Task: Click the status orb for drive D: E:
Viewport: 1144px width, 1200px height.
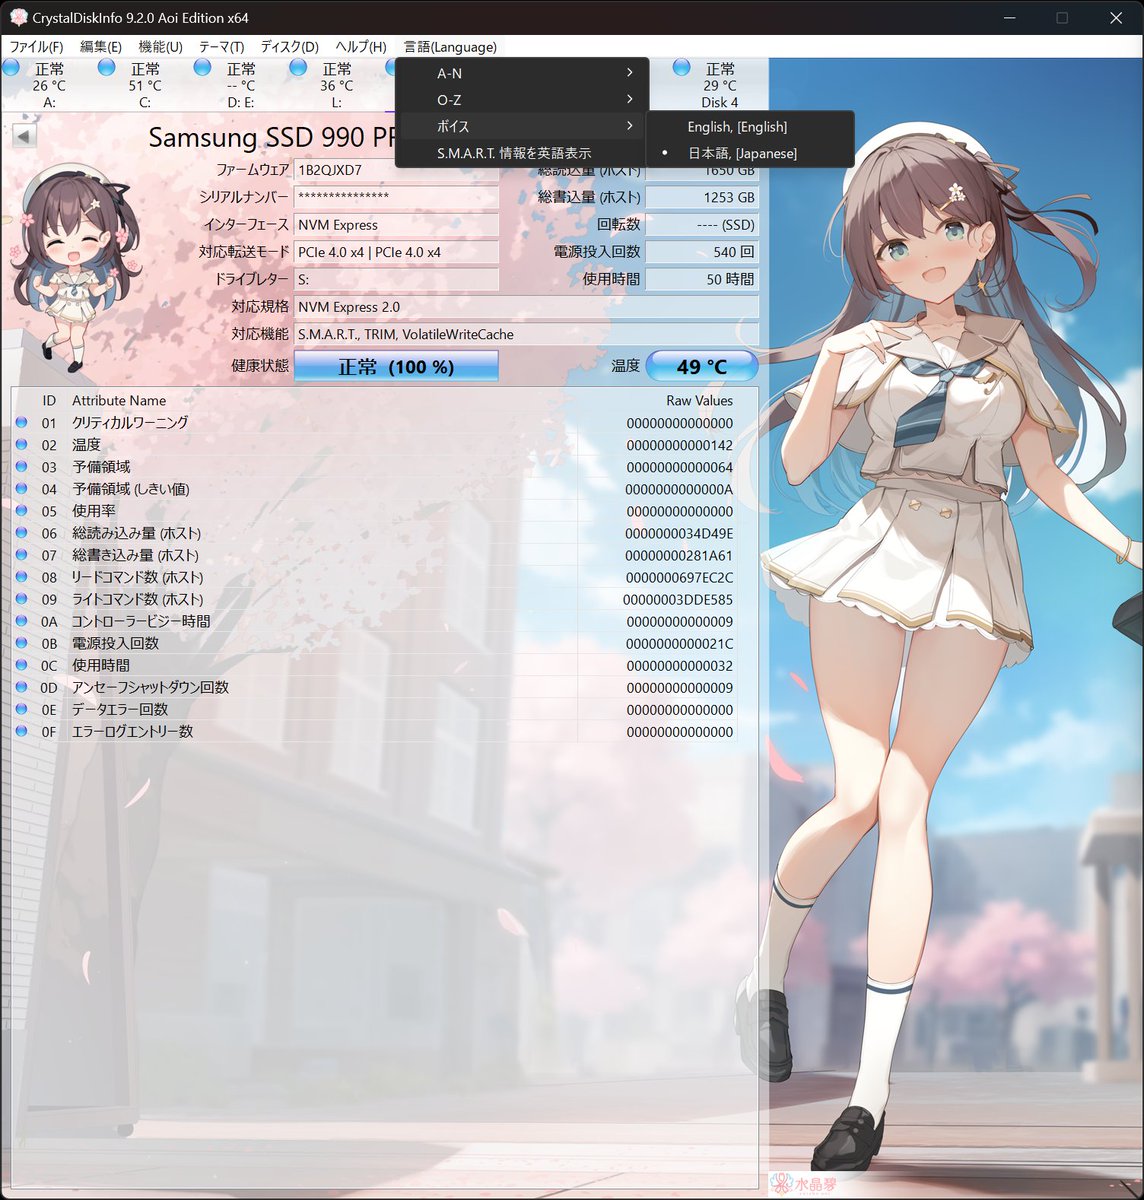Action: (x=203, y=67)
